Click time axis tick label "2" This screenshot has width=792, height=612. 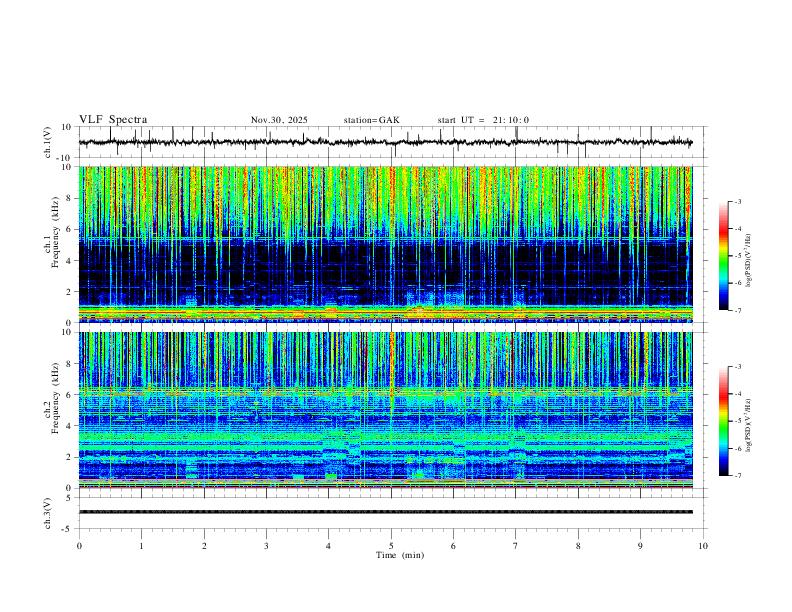(204, 546)
